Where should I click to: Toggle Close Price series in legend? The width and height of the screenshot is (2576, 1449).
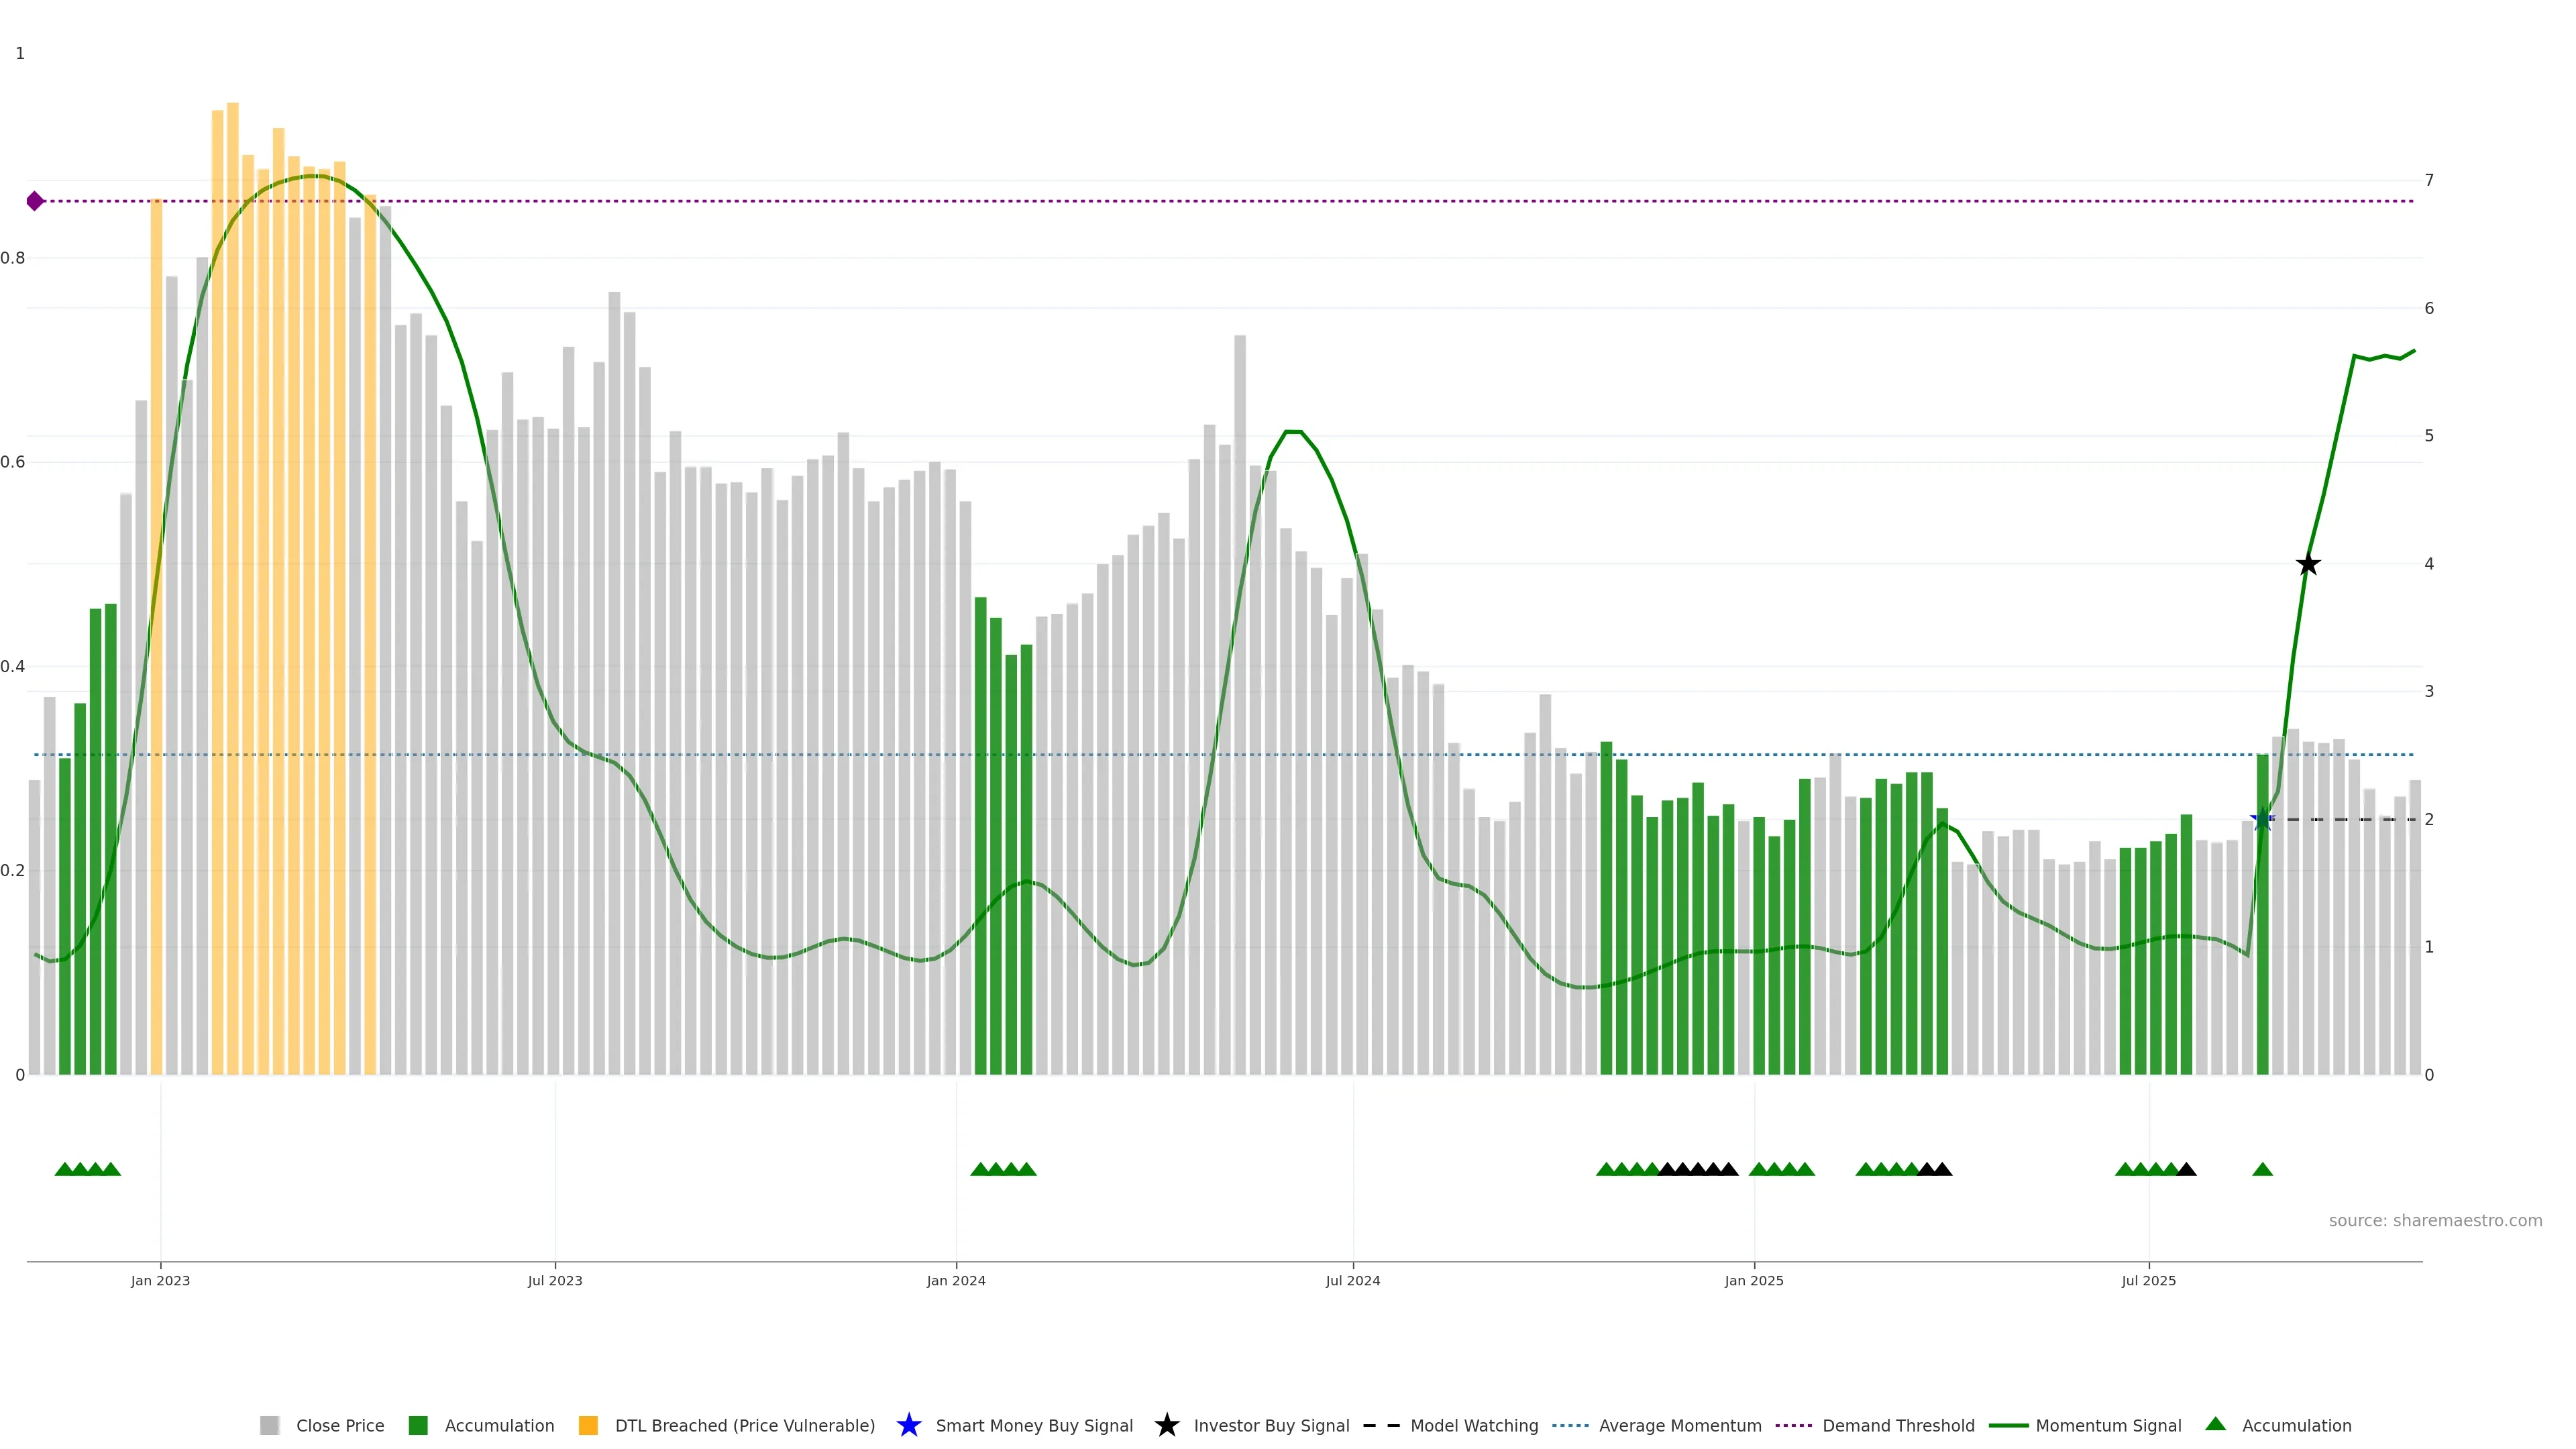pos(339,1425)
